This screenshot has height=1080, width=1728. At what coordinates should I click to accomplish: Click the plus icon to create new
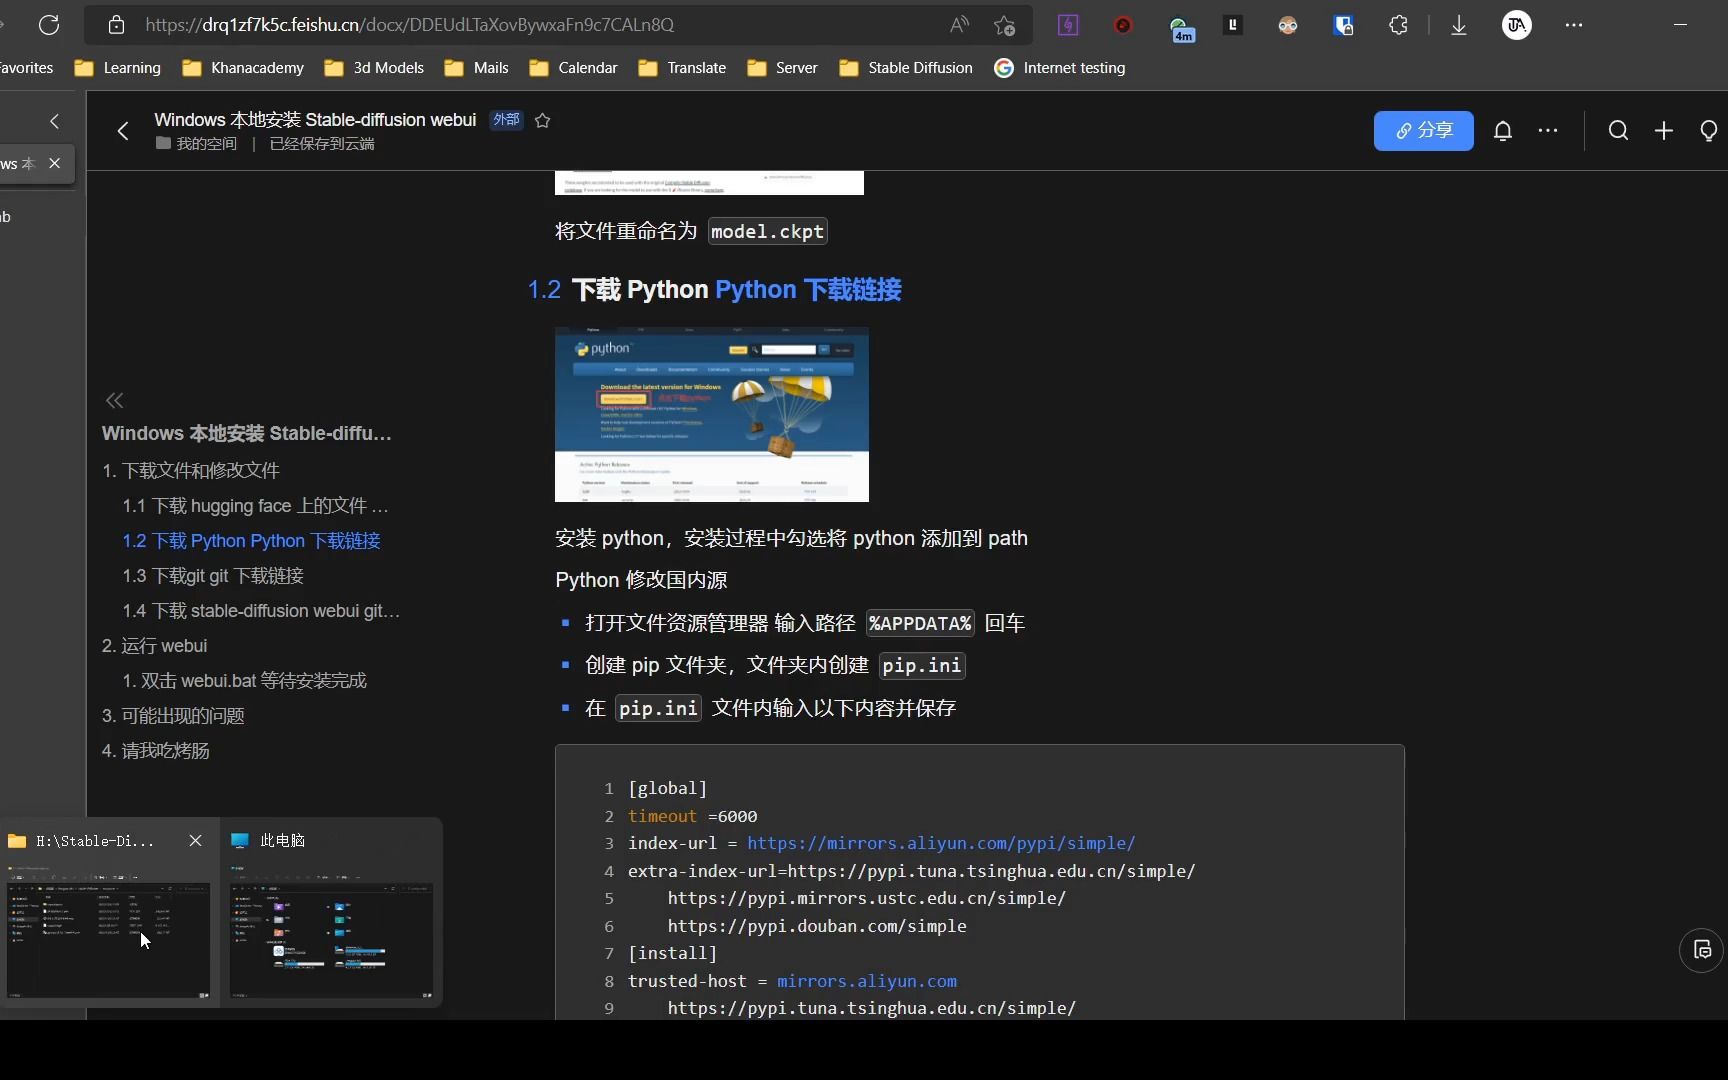[x=1664, y=131]
